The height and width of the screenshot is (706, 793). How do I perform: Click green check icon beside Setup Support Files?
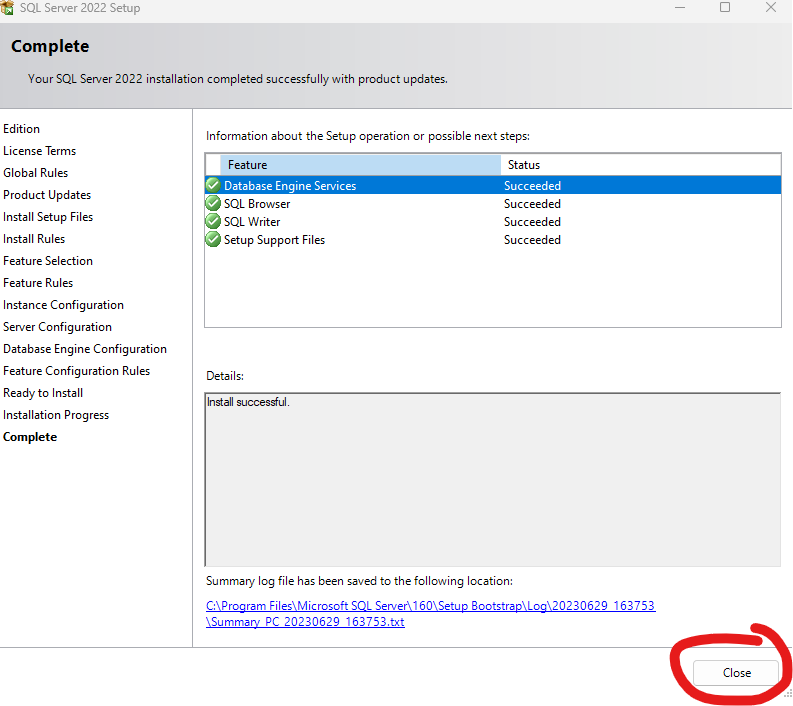click(x=213, y=239)
